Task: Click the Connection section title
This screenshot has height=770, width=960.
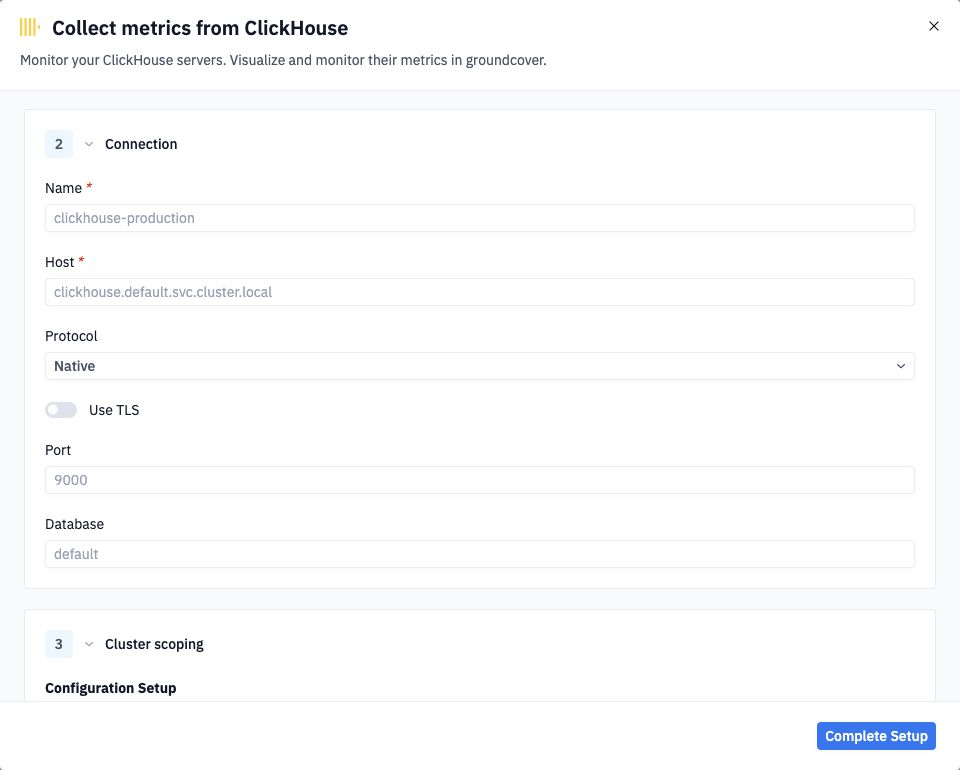Action: pos(141,144)
